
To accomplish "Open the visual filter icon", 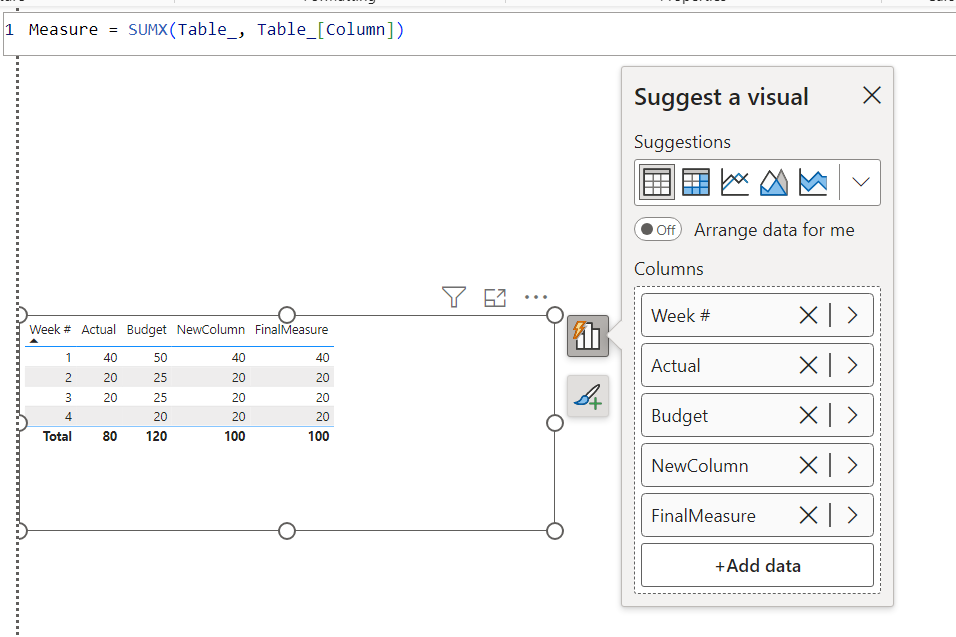I will point(454,297).
